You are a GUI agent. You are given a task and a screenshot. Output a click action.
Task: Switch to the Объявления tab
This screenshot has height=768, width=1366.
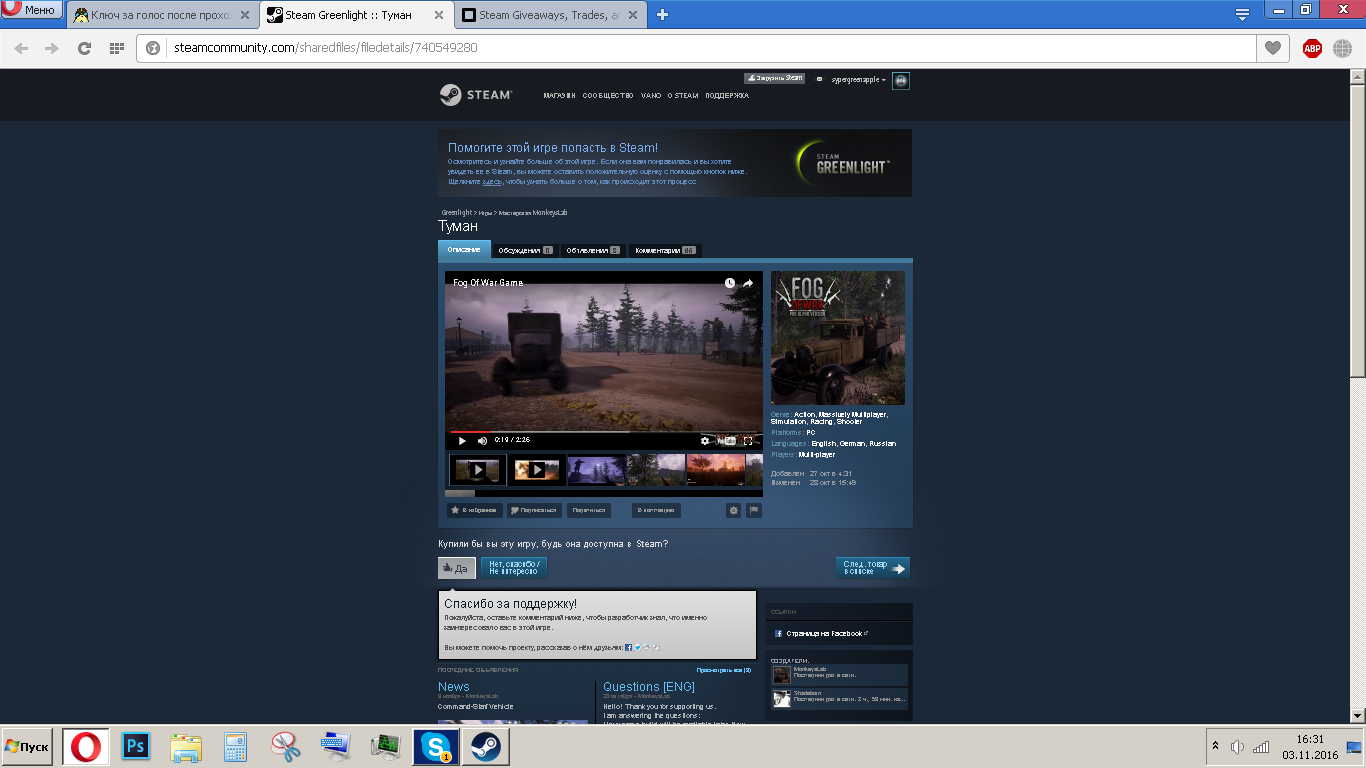[x=592, y=250]
